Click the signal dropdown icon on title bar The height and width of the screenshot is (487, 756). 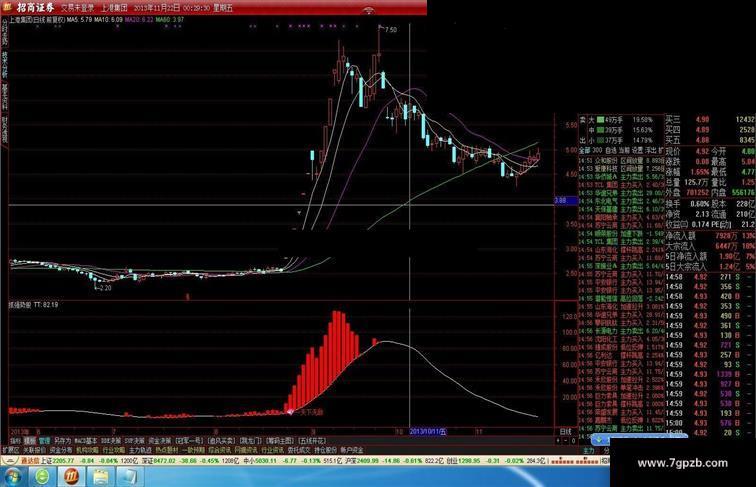pyautogui.click(x=369, y=10)
